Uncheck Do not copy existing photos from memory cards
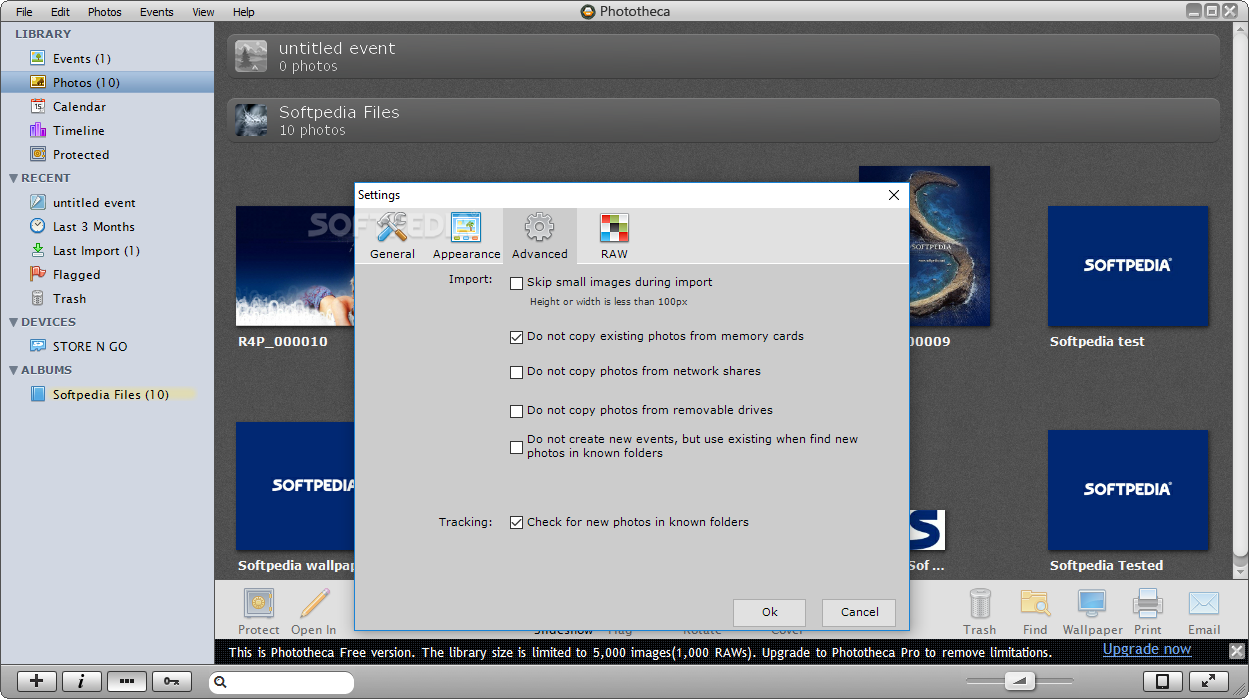 (x=516, y=337)
